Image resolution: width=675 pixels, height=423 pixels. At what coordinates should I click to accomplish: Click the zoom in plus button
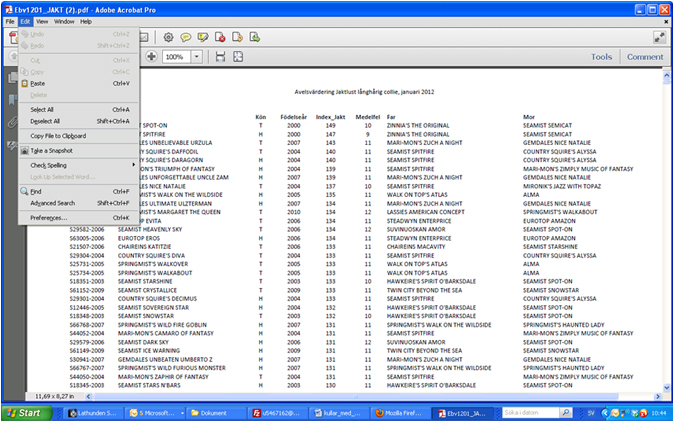coord(152,57)
